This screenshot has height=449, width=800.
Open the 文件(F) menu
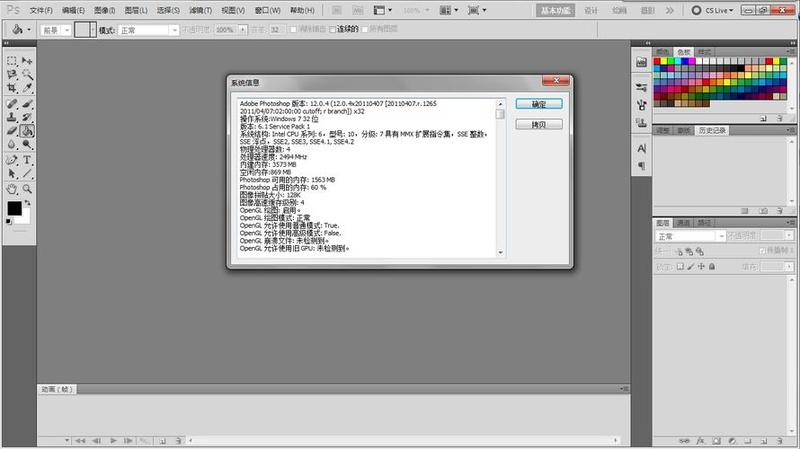pos(41,10)
